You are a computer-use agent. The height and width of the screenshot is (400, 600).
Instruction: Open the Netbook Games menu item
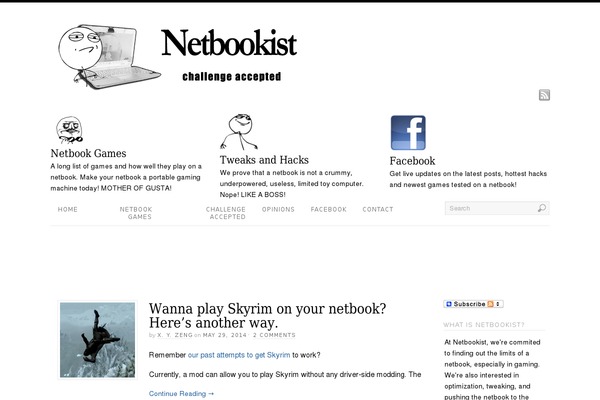(136, 213)
